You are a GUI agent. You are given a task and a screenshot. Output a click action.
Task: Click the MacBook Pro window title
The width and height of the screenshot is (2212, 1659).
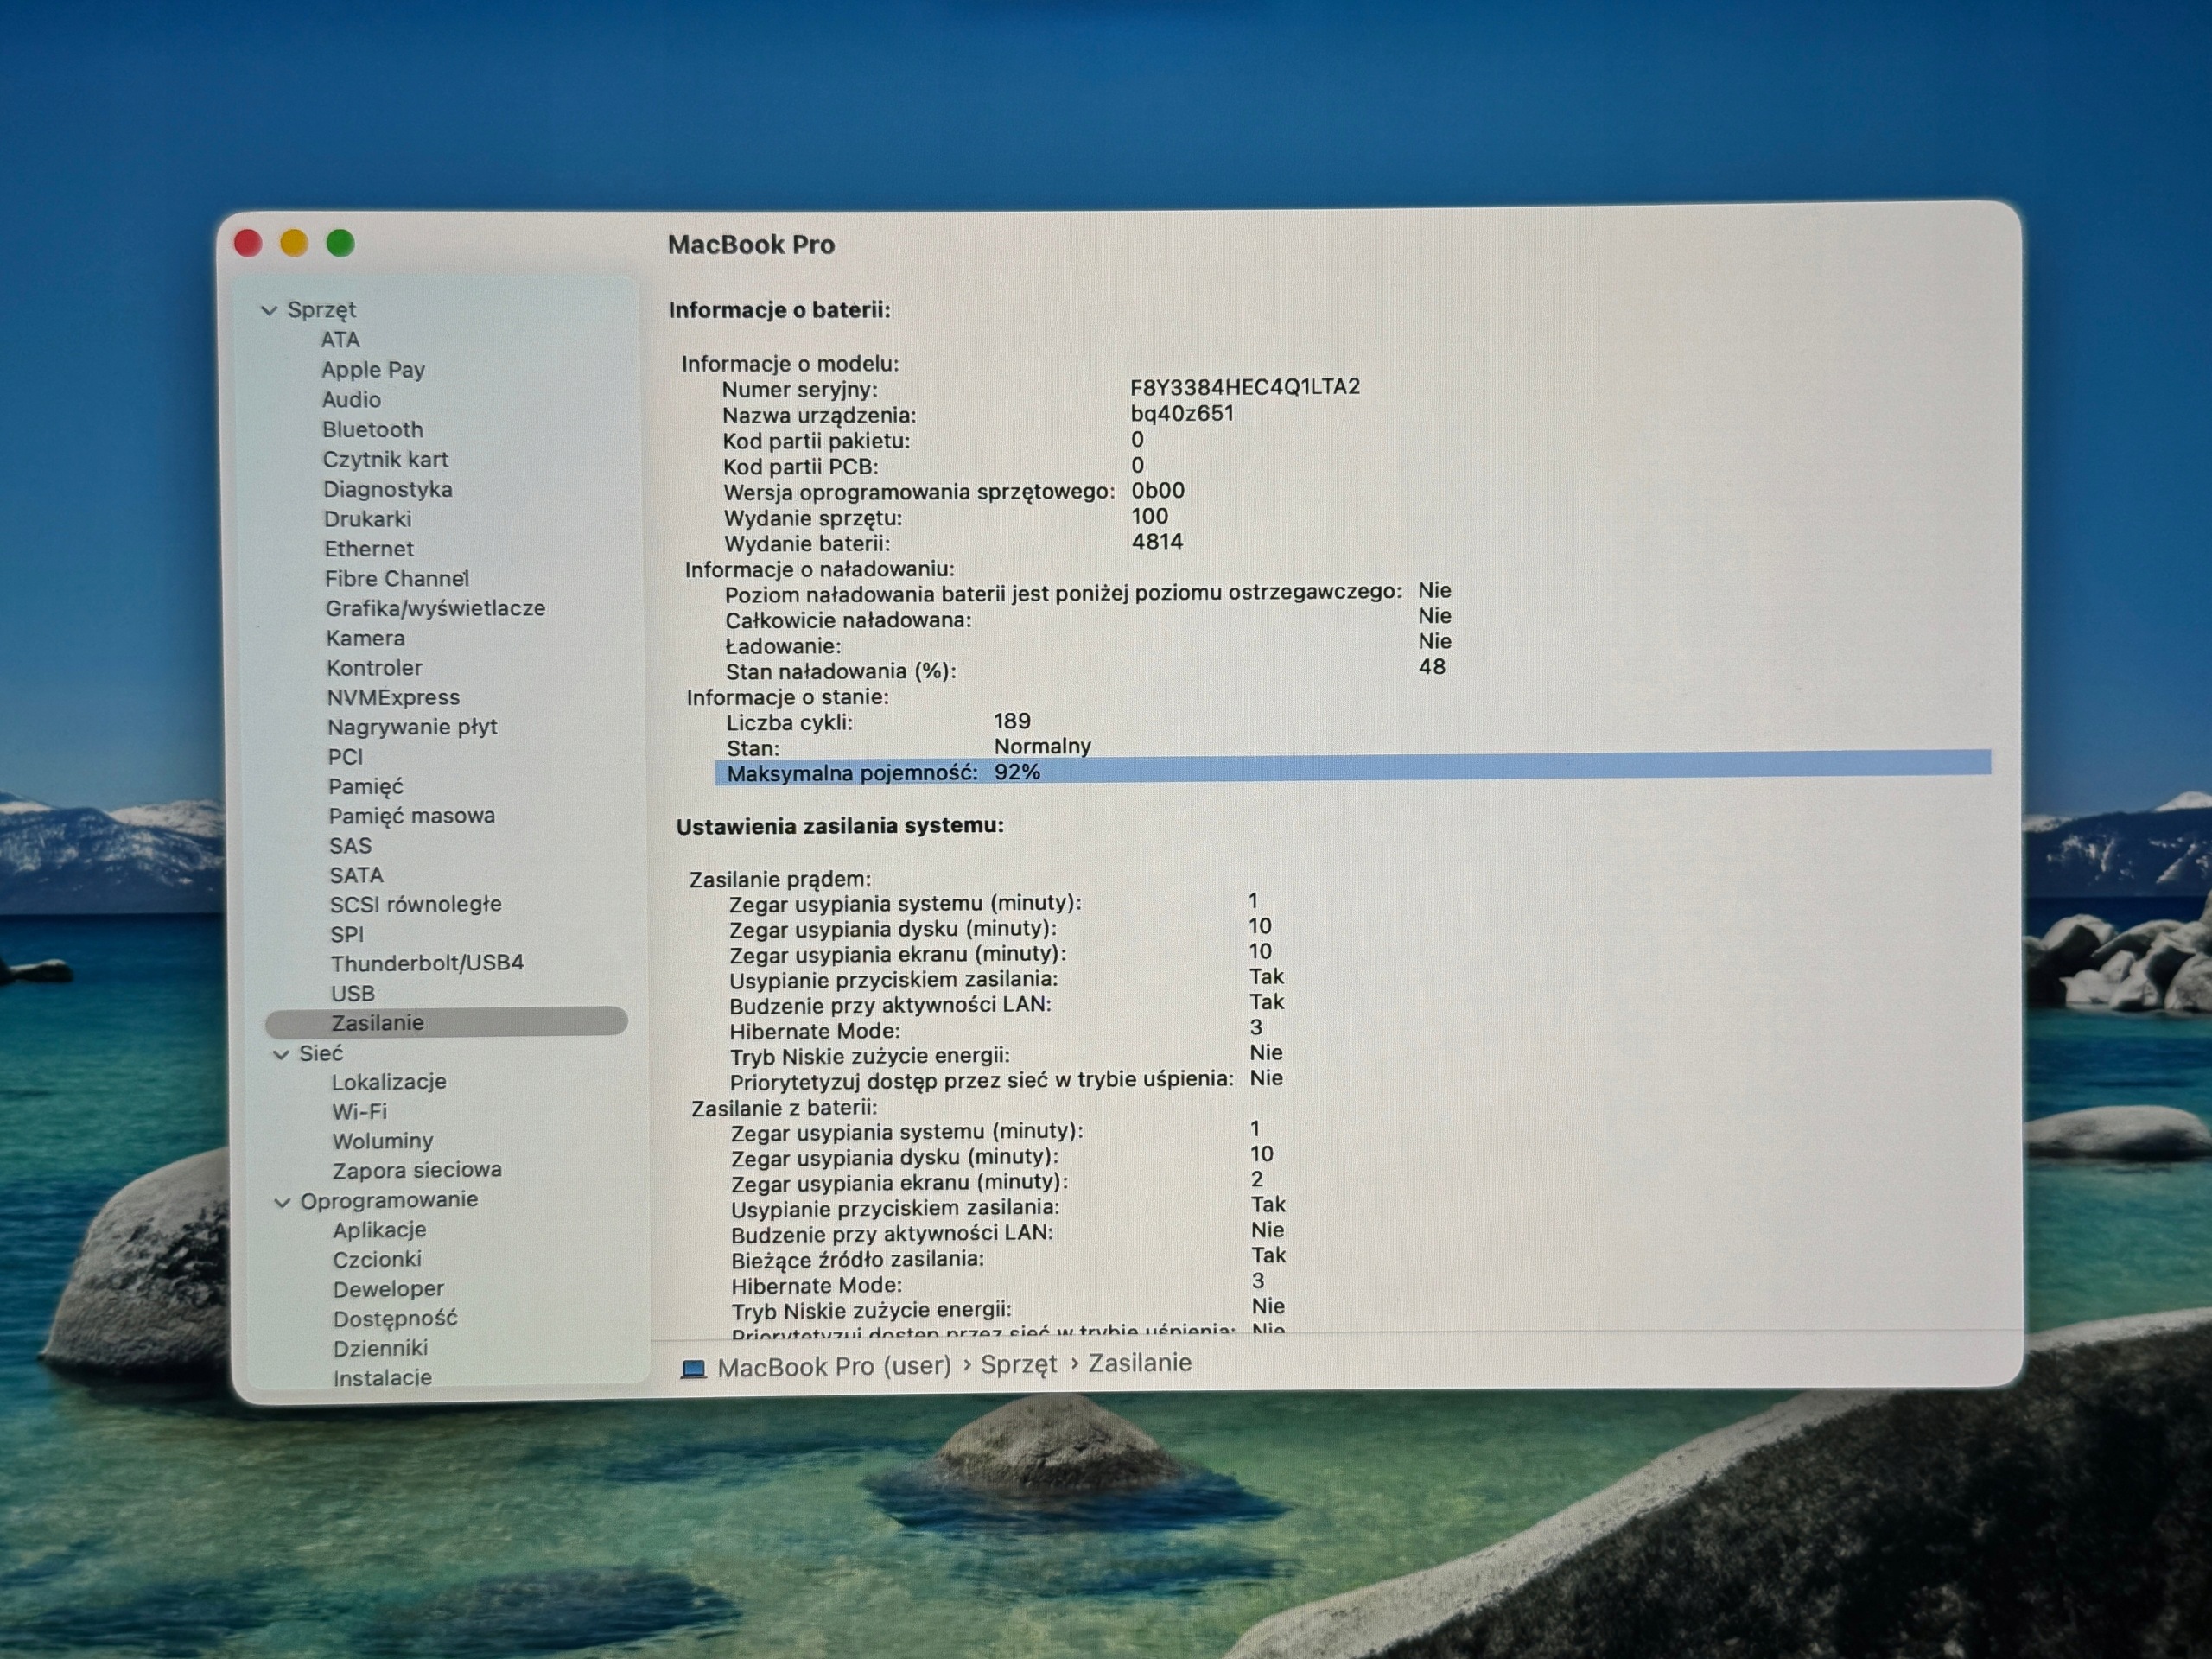[x=751, y=245]
